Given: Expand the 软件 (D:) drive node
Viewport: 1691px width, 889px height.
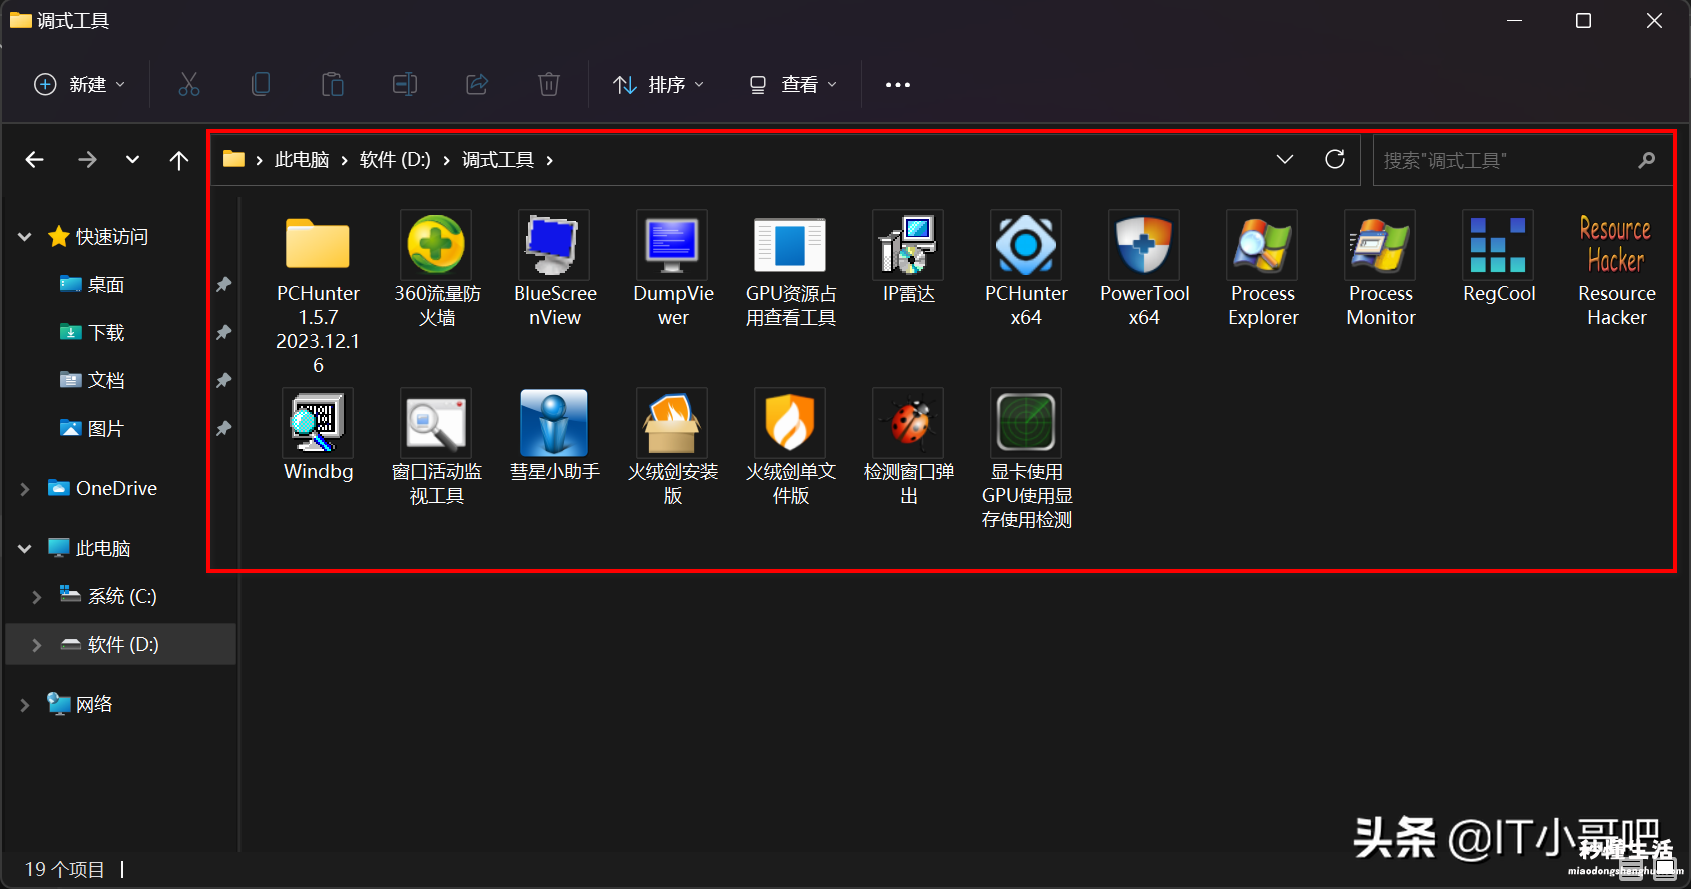Looking at the screenshot, I should pyautogui.click(x=37, y=645).
